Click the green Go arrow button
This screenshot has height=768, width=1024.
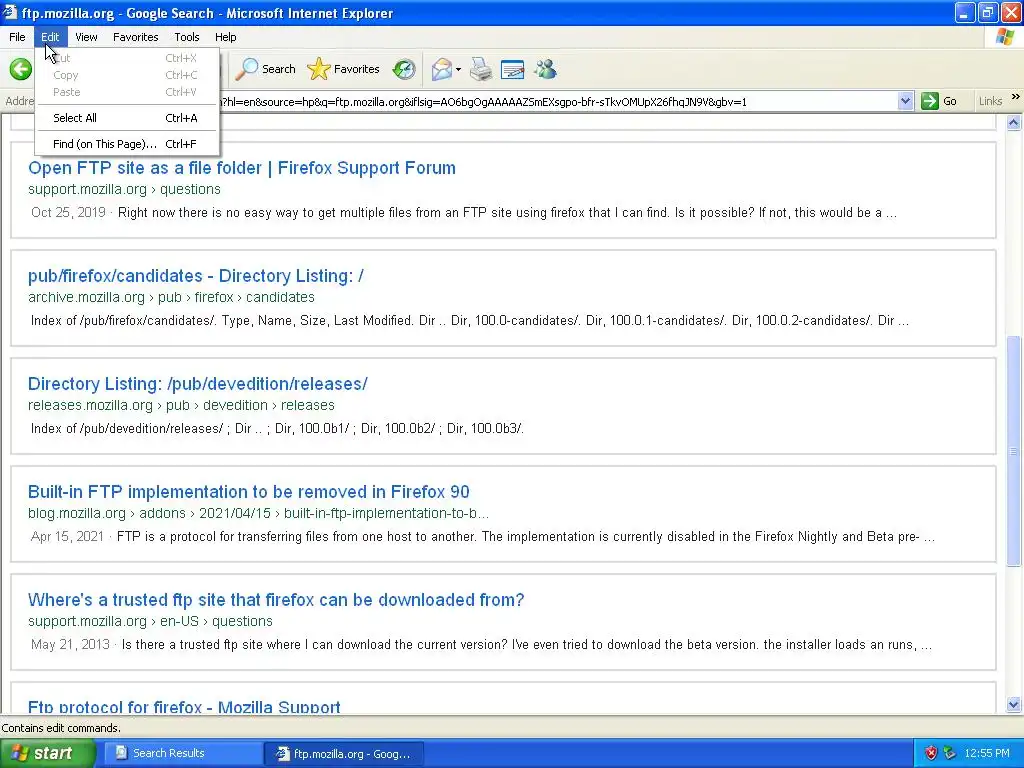click(x=929, y=101)
